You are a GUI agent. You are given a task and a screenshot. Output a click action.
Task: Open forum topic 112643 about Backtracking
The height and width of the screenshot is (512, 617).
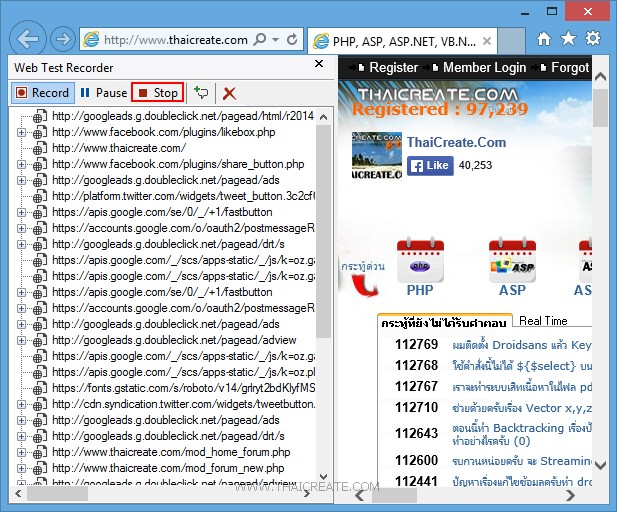pos(522,434)
